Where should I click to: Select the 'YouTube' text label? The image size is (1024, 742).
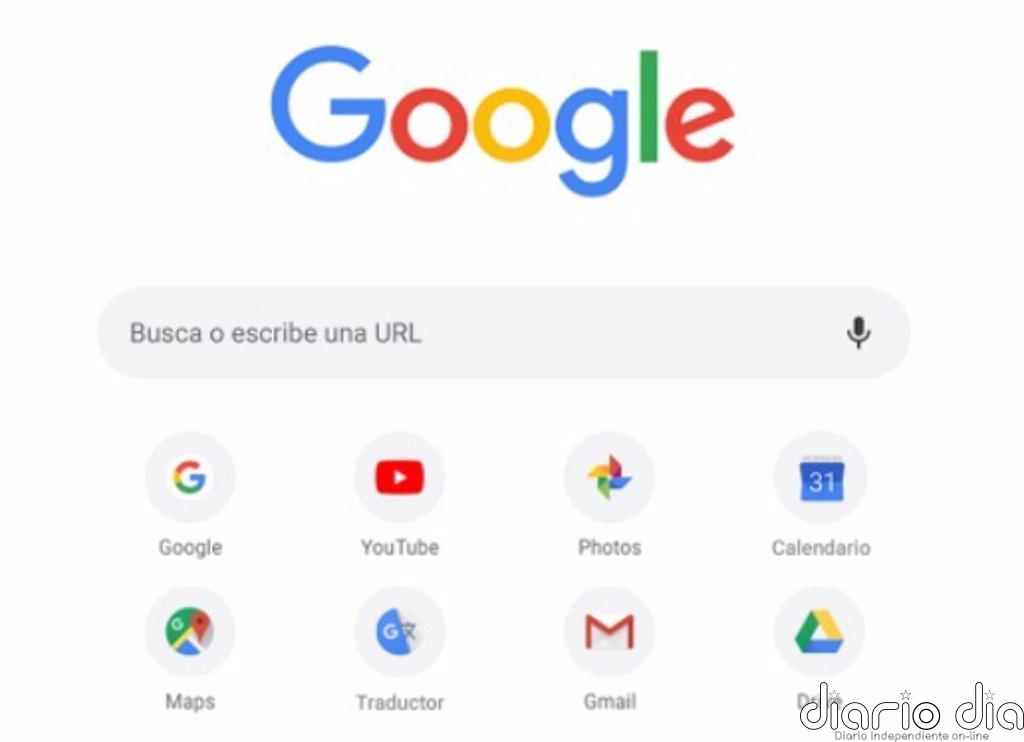tap(400, 547)
